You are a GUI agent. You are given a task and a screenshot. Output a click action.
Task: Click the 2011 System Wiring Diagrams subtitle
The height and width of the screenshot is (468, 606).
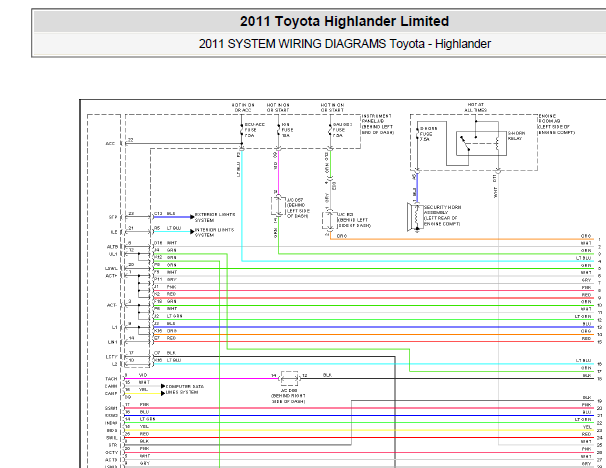tap(344, 44)
